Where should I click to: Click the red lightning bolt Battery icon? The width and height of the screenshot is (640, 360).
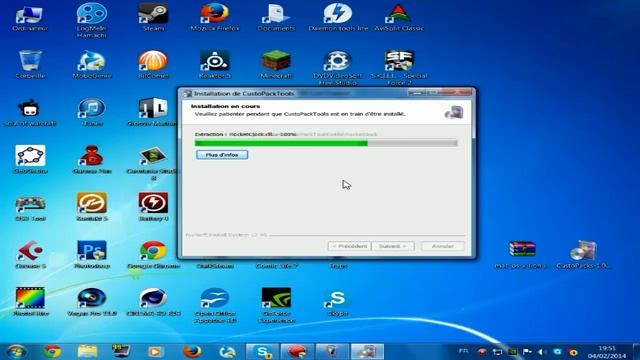click(153, 207)
